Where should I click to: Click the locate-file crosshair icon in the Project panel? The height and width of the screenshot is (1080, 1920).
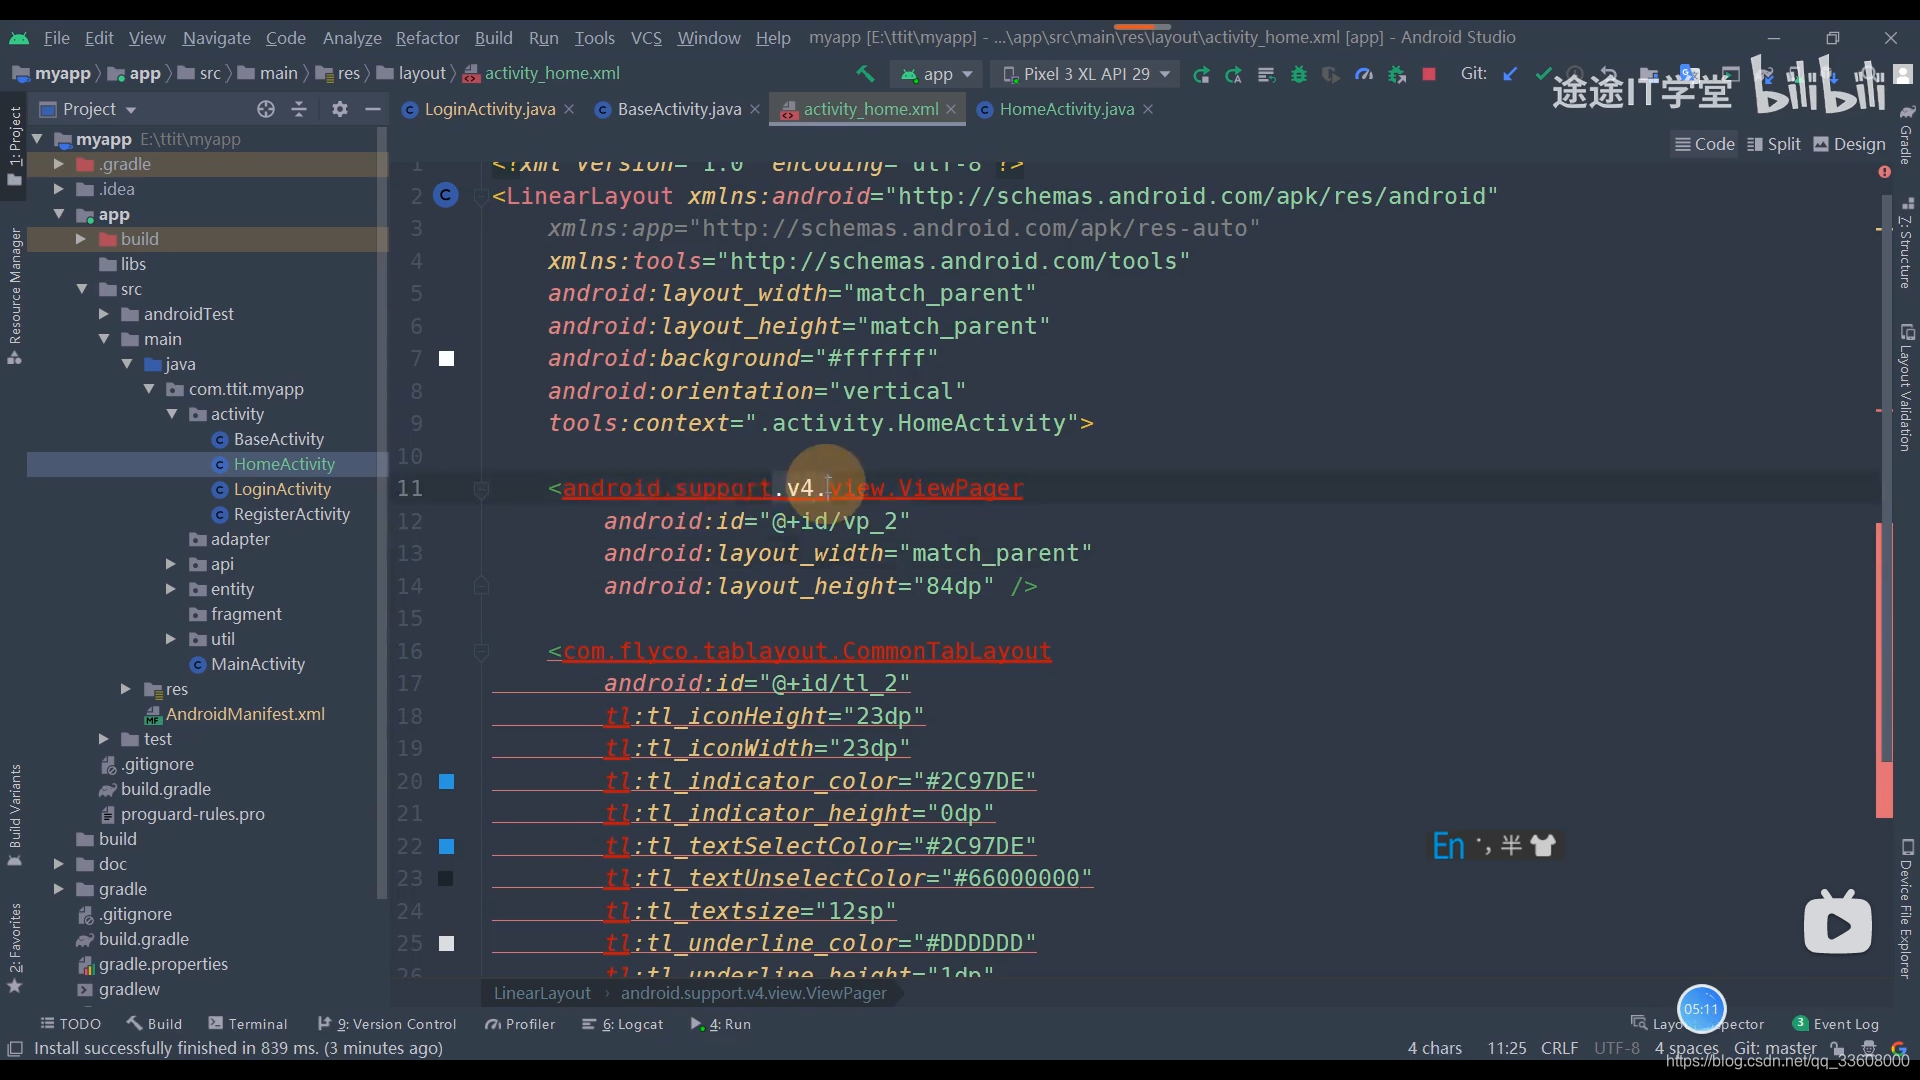pos(265,109)
